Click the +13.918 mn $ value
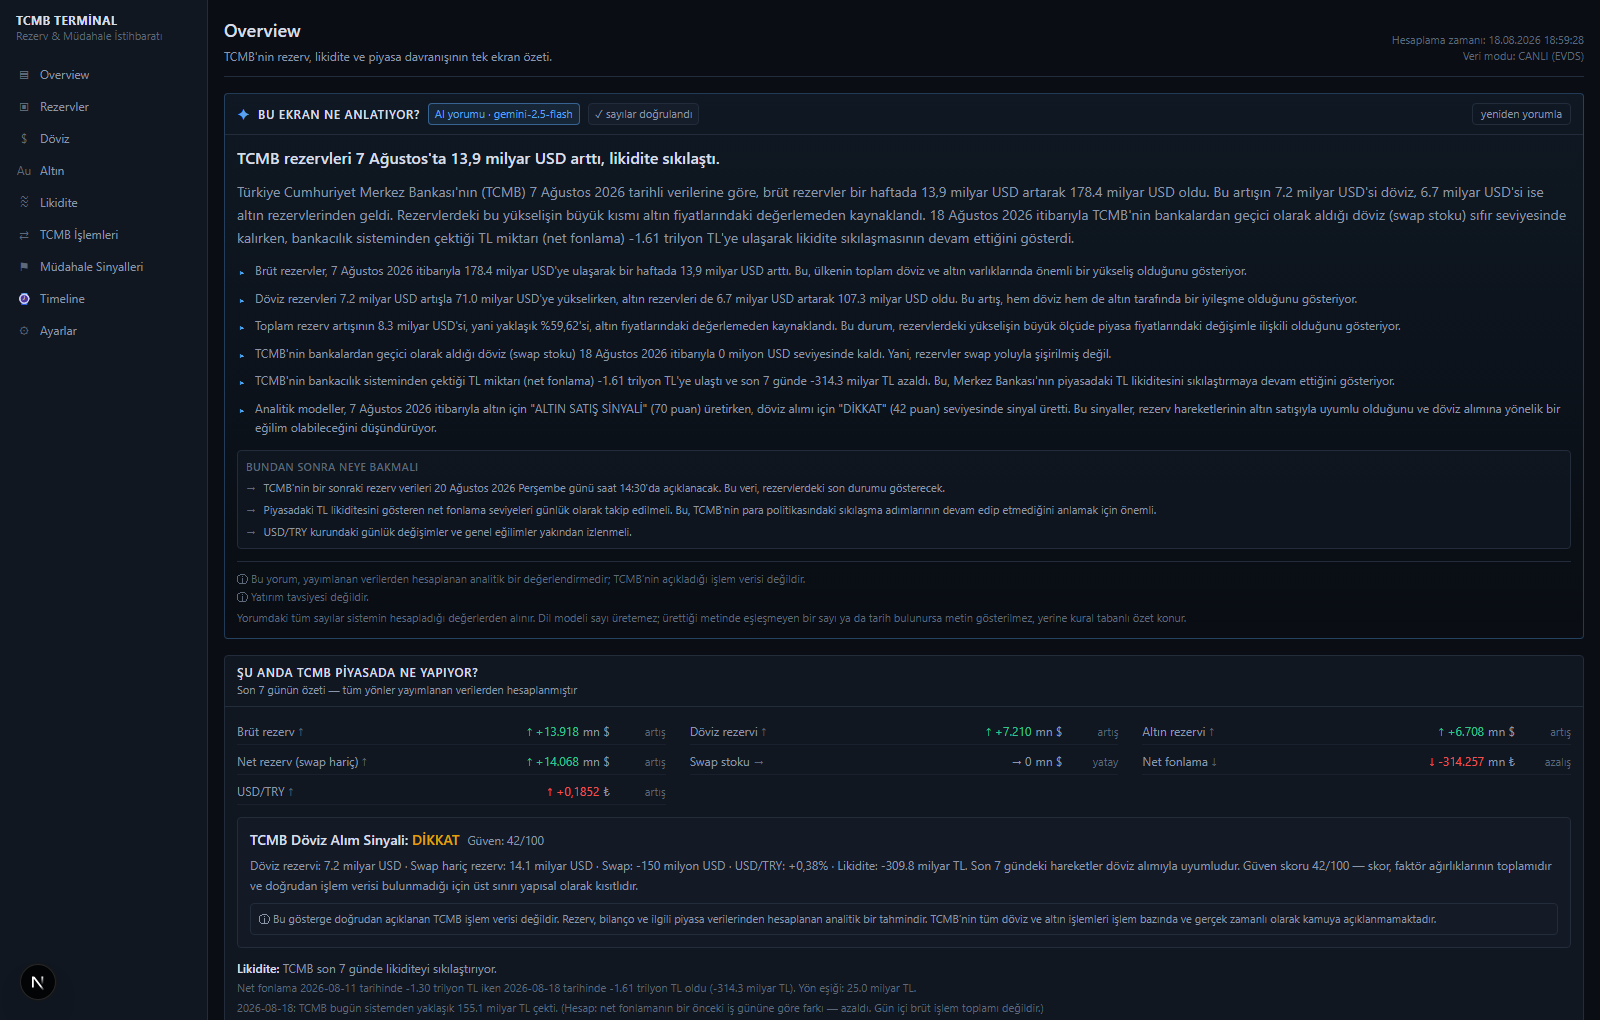The height and width of the screenshot is (1020, 1600). pos(568,732)
